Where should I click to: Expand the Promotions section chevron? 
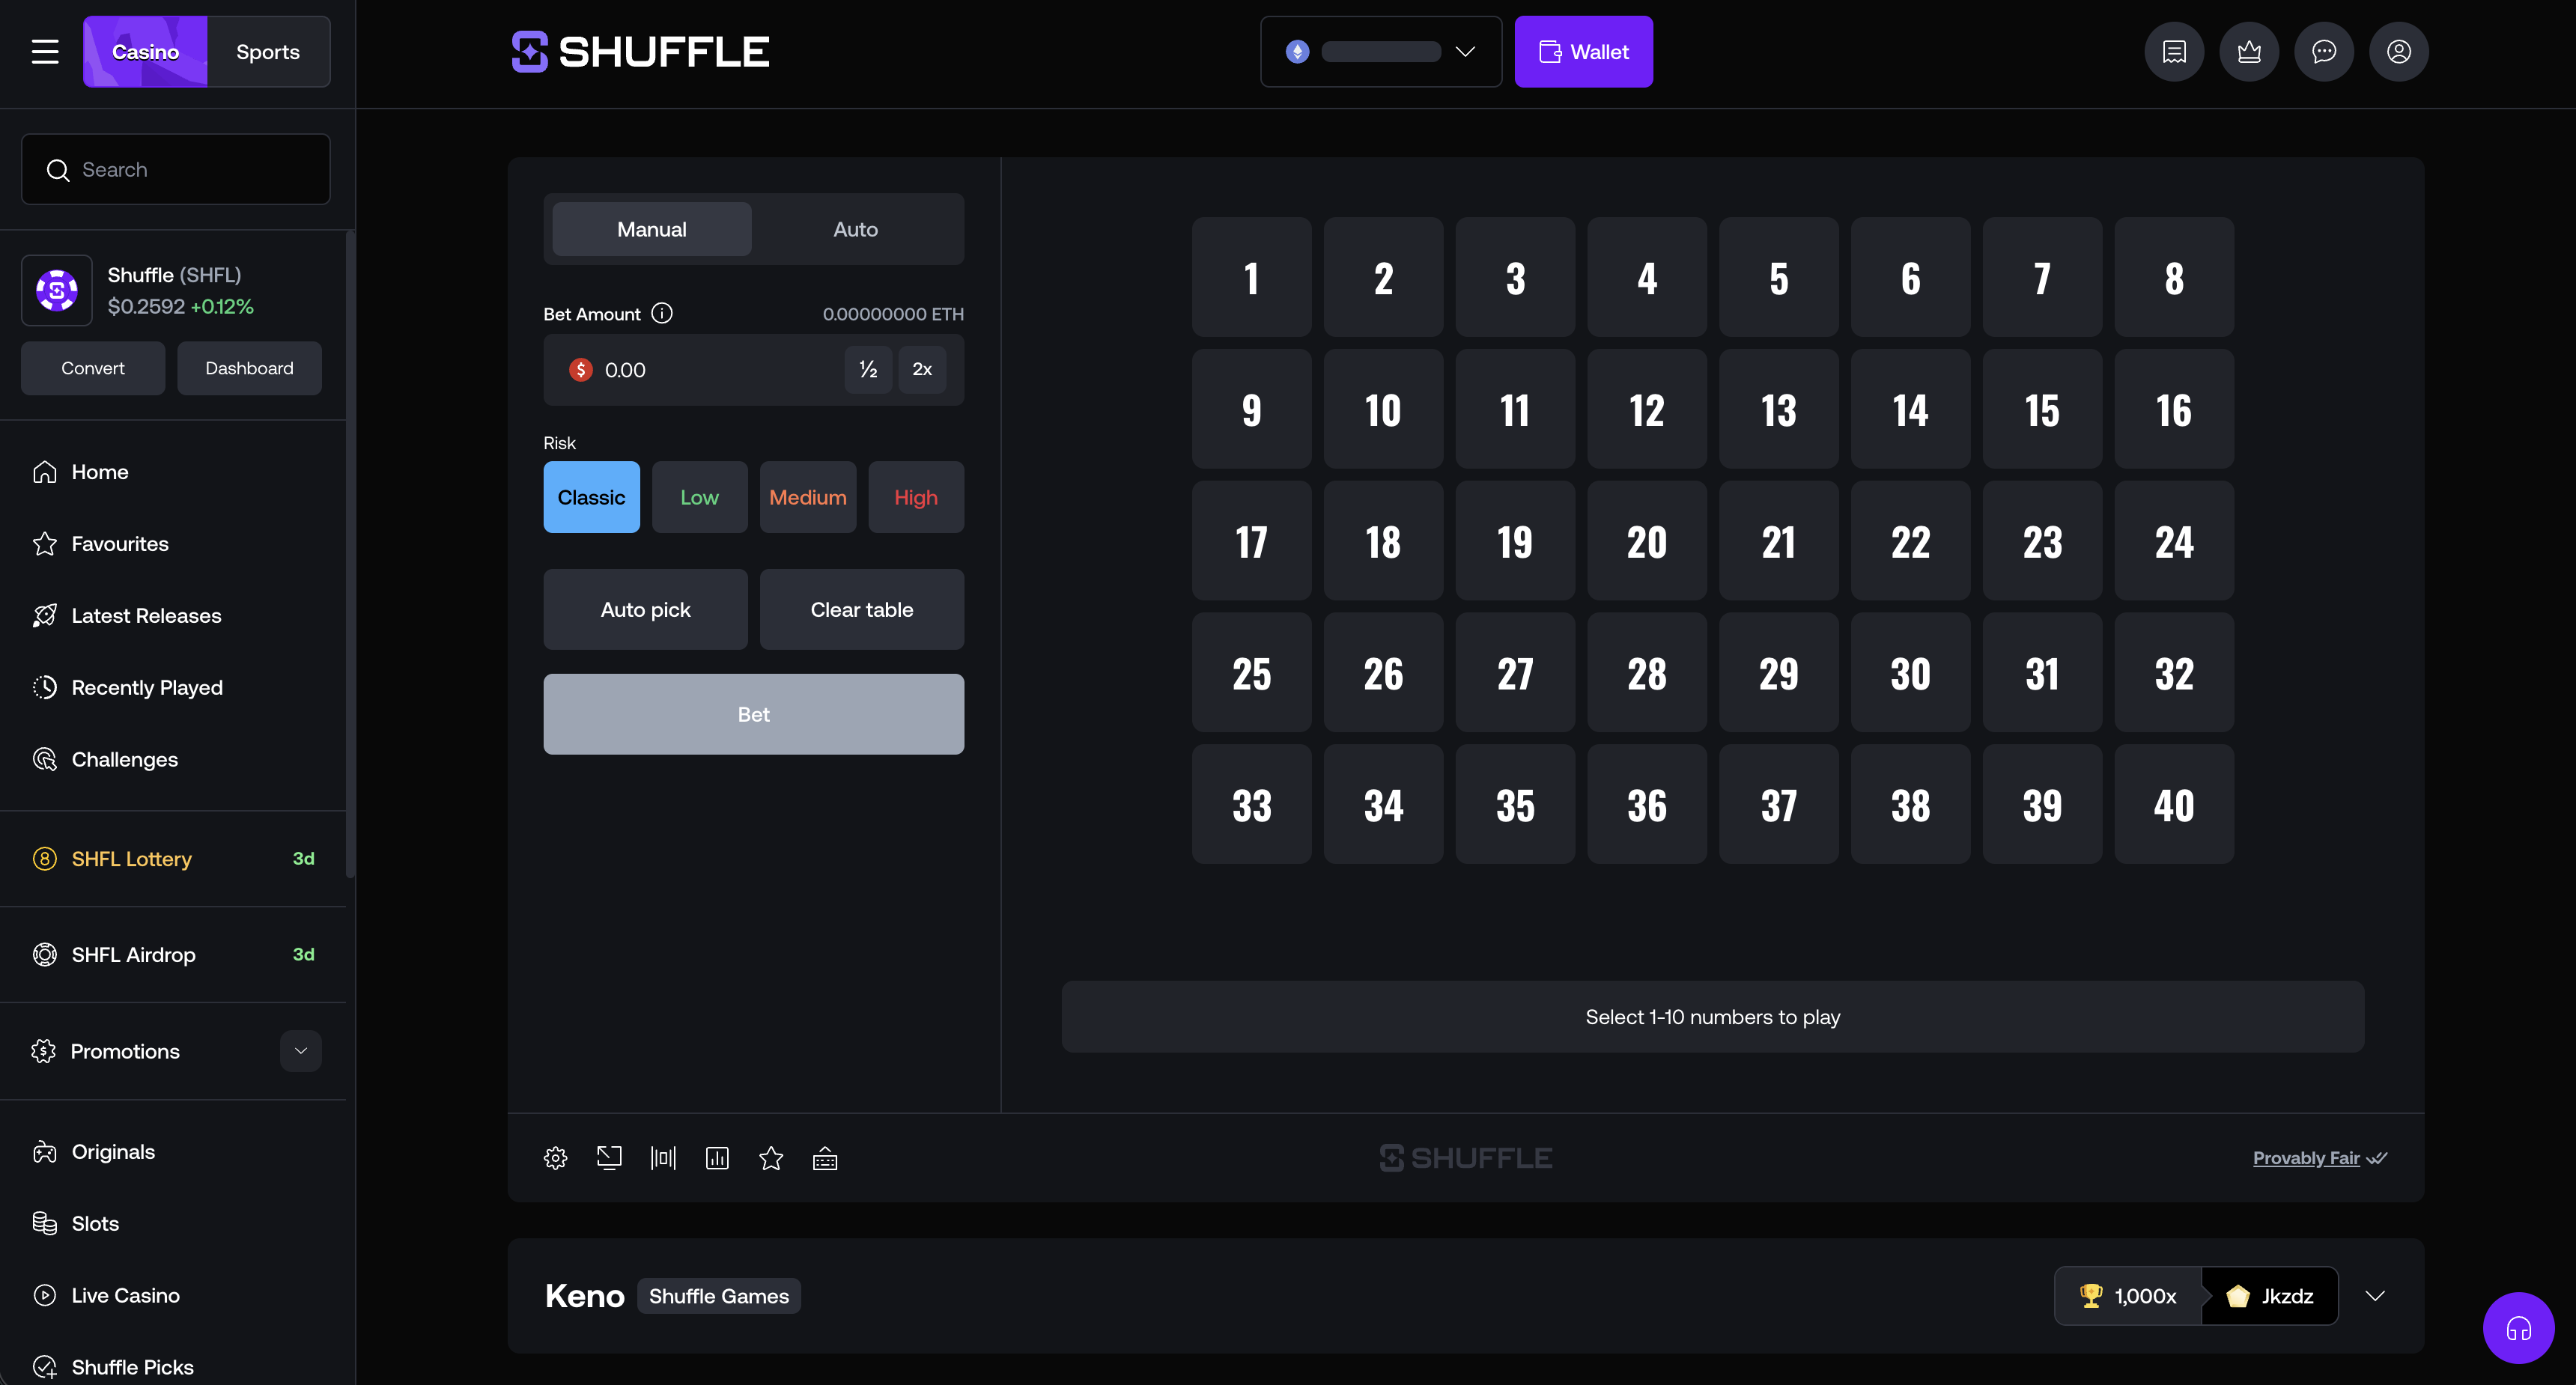click(301, 1051)
